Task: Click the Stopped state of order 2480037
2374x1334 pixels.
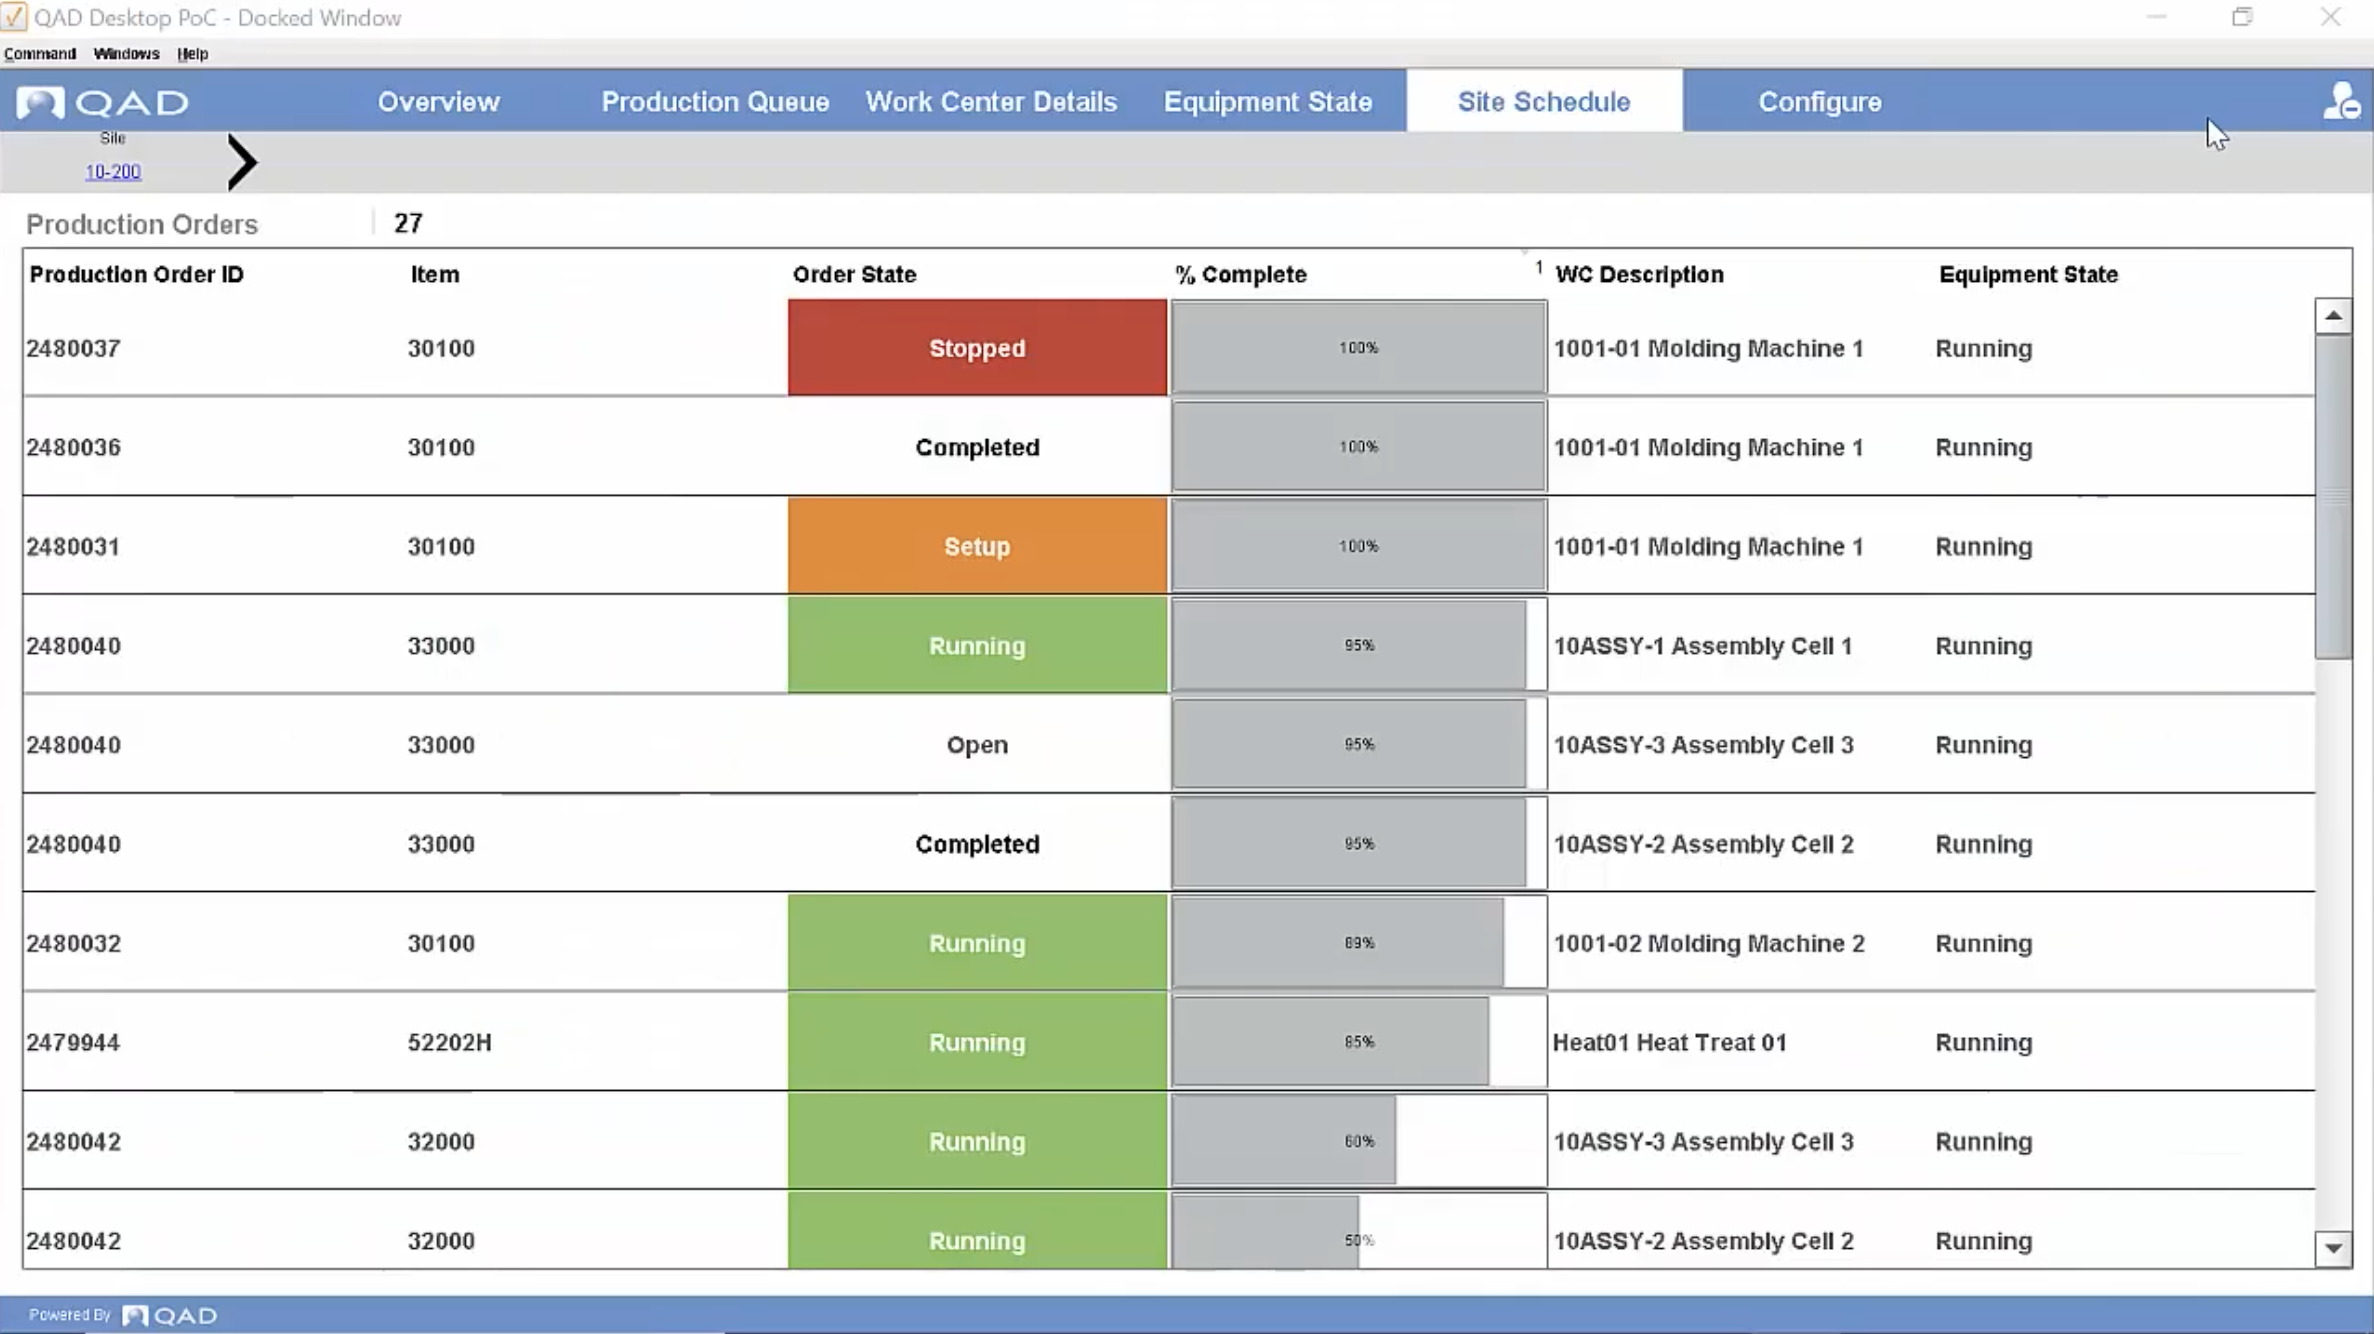Action: click(x=976, y=347)
